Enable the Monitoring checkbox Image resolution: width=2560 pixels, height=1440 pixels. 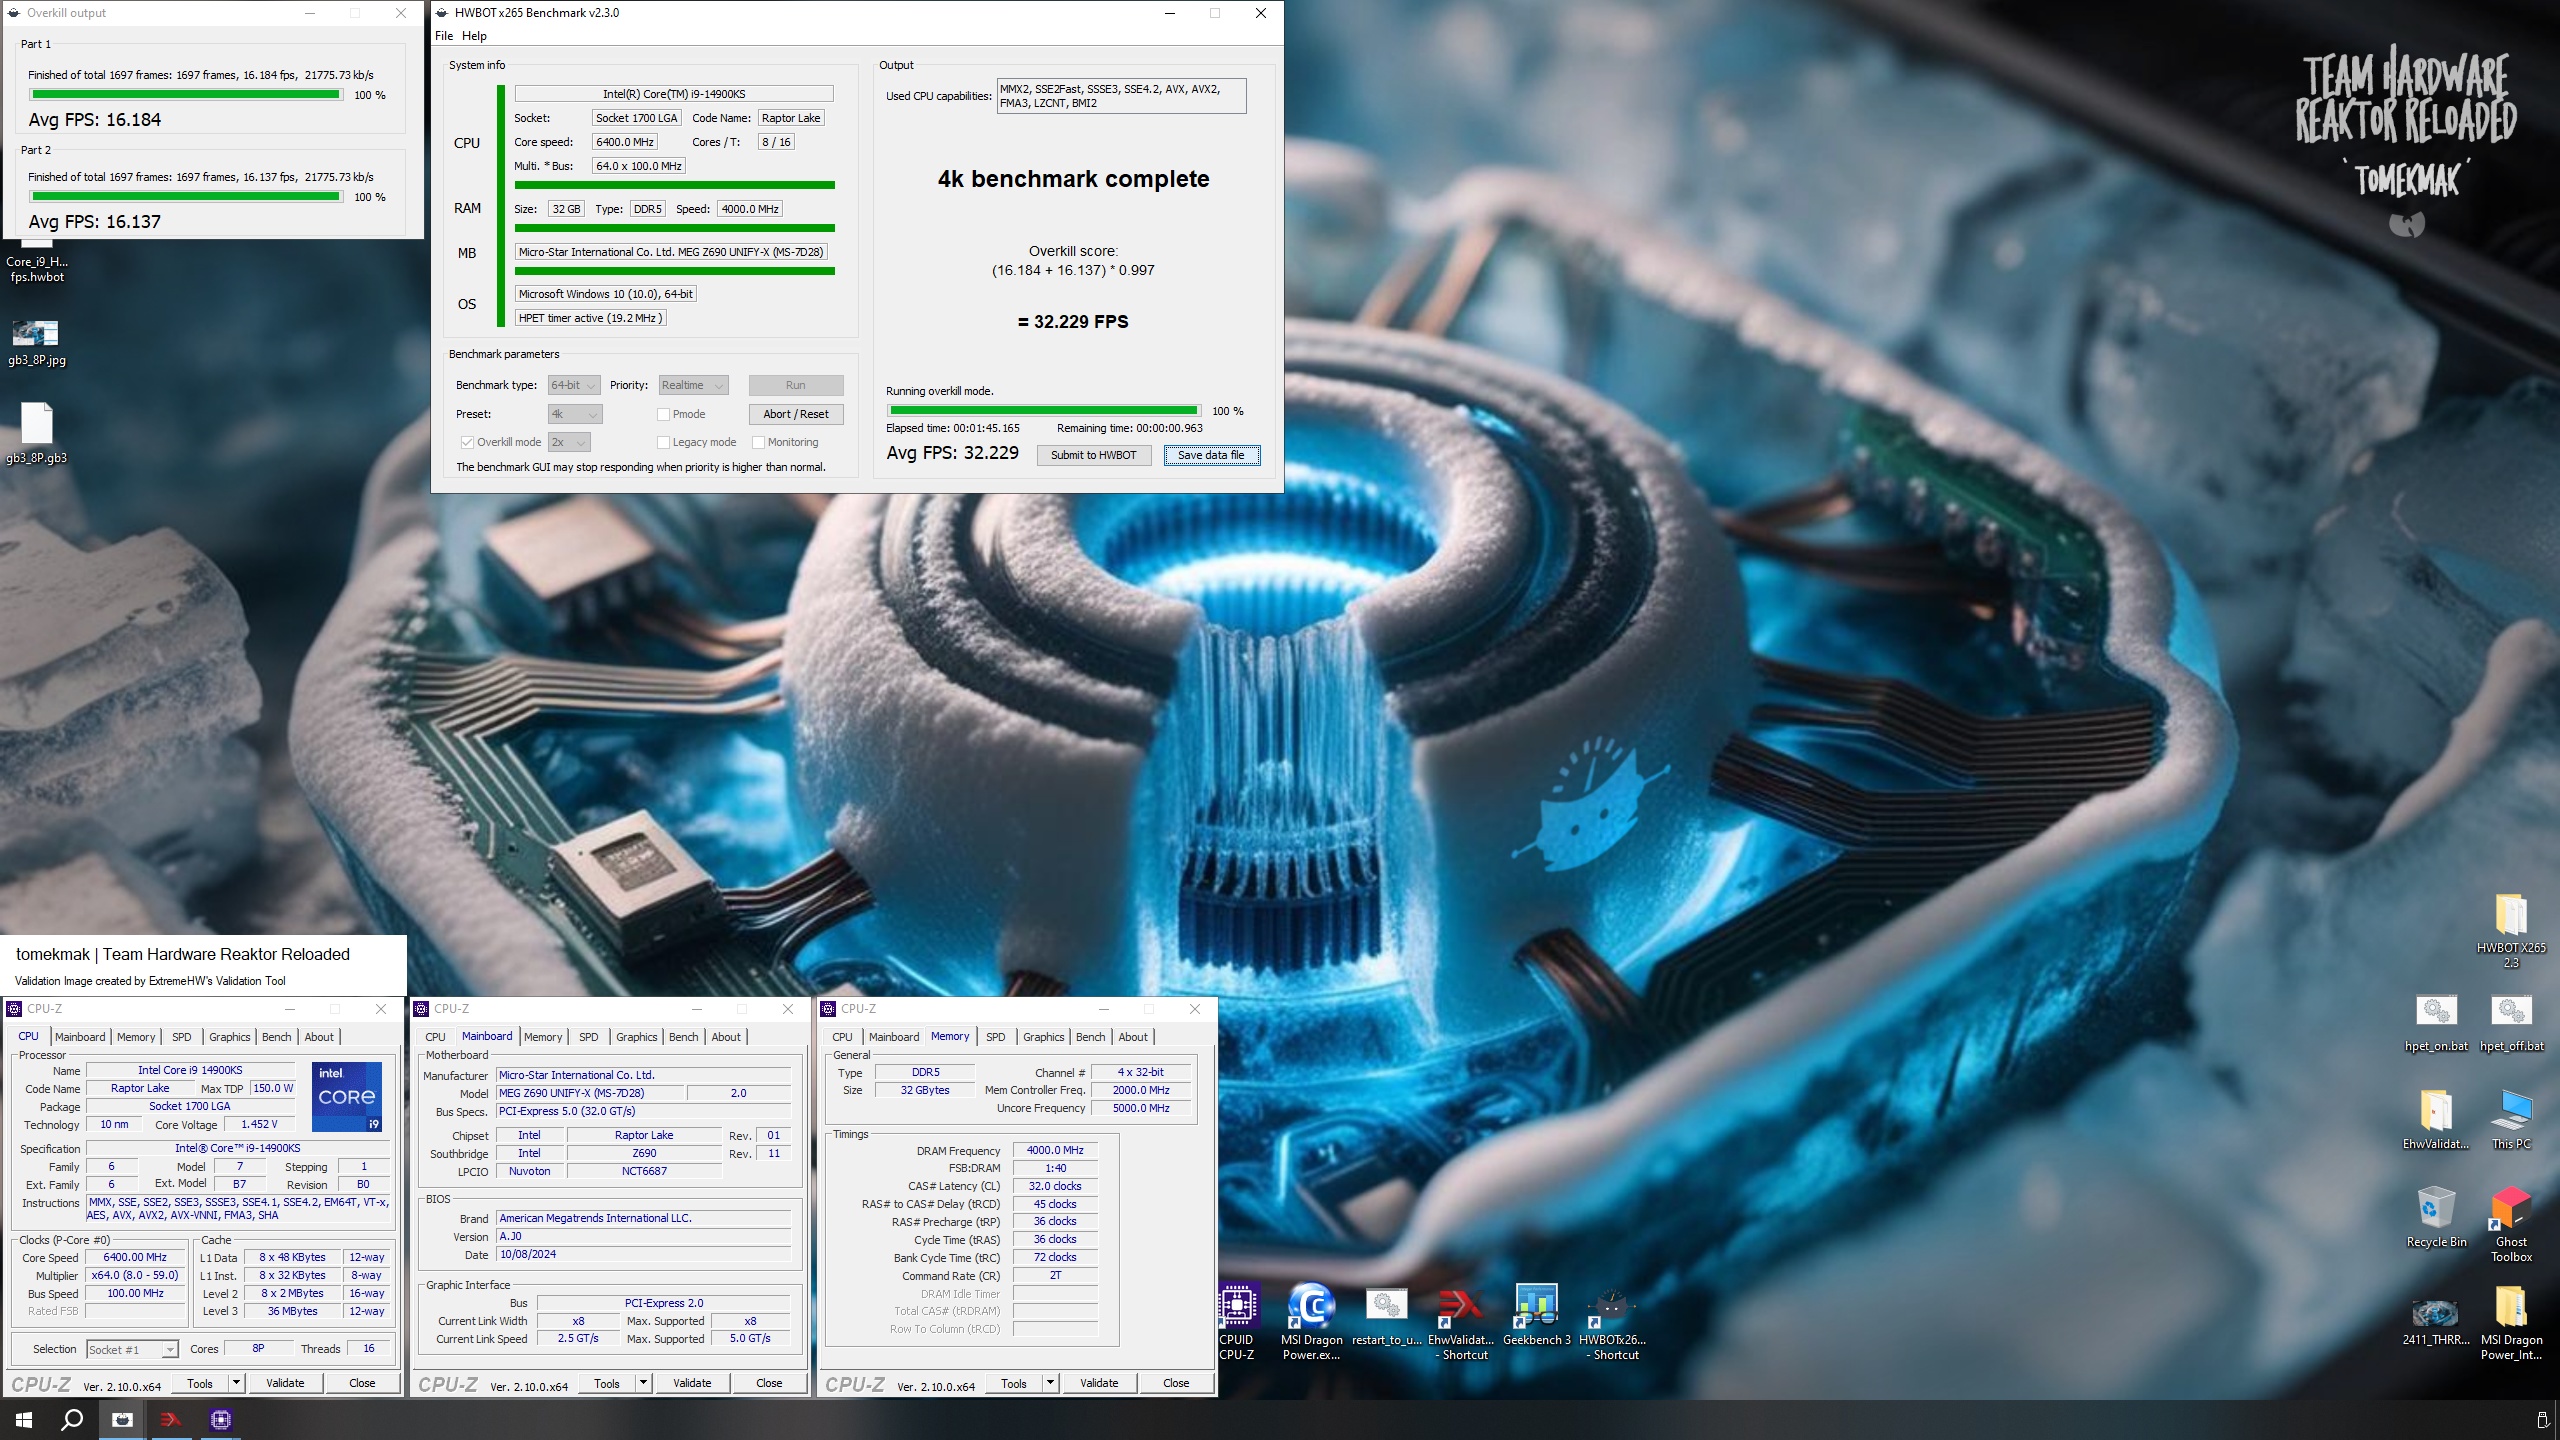pyautogui.click(x=758, y=442)
